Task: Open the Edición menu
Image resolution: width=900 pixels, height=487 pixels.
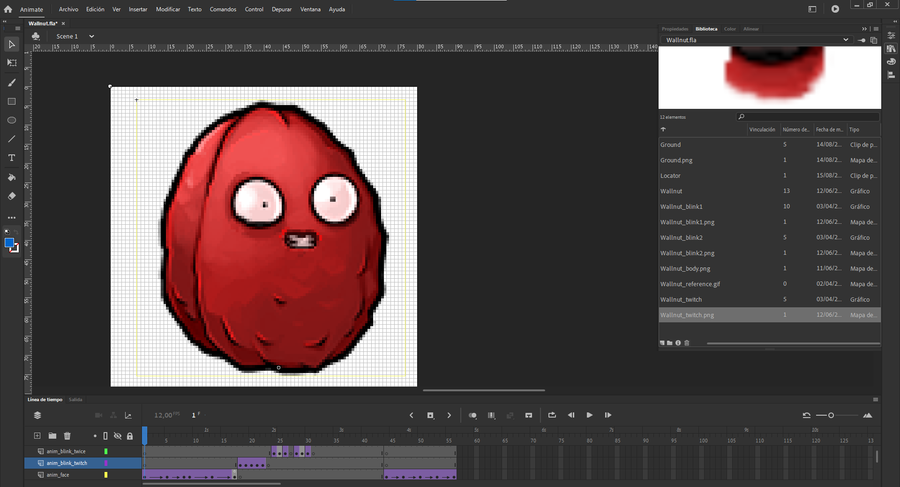Action: [95, 9]
